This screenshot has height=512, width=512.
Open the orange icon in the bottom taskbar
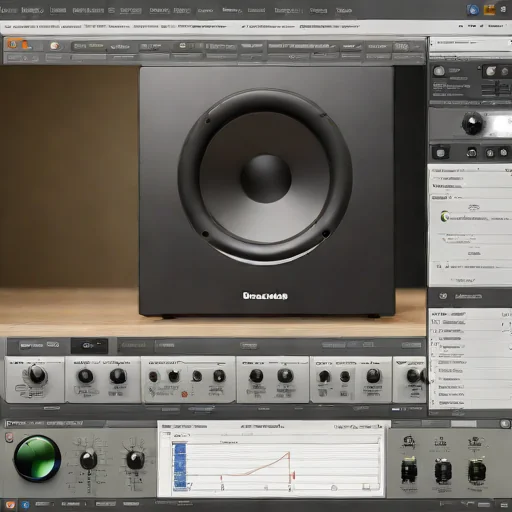coord(10,505)
